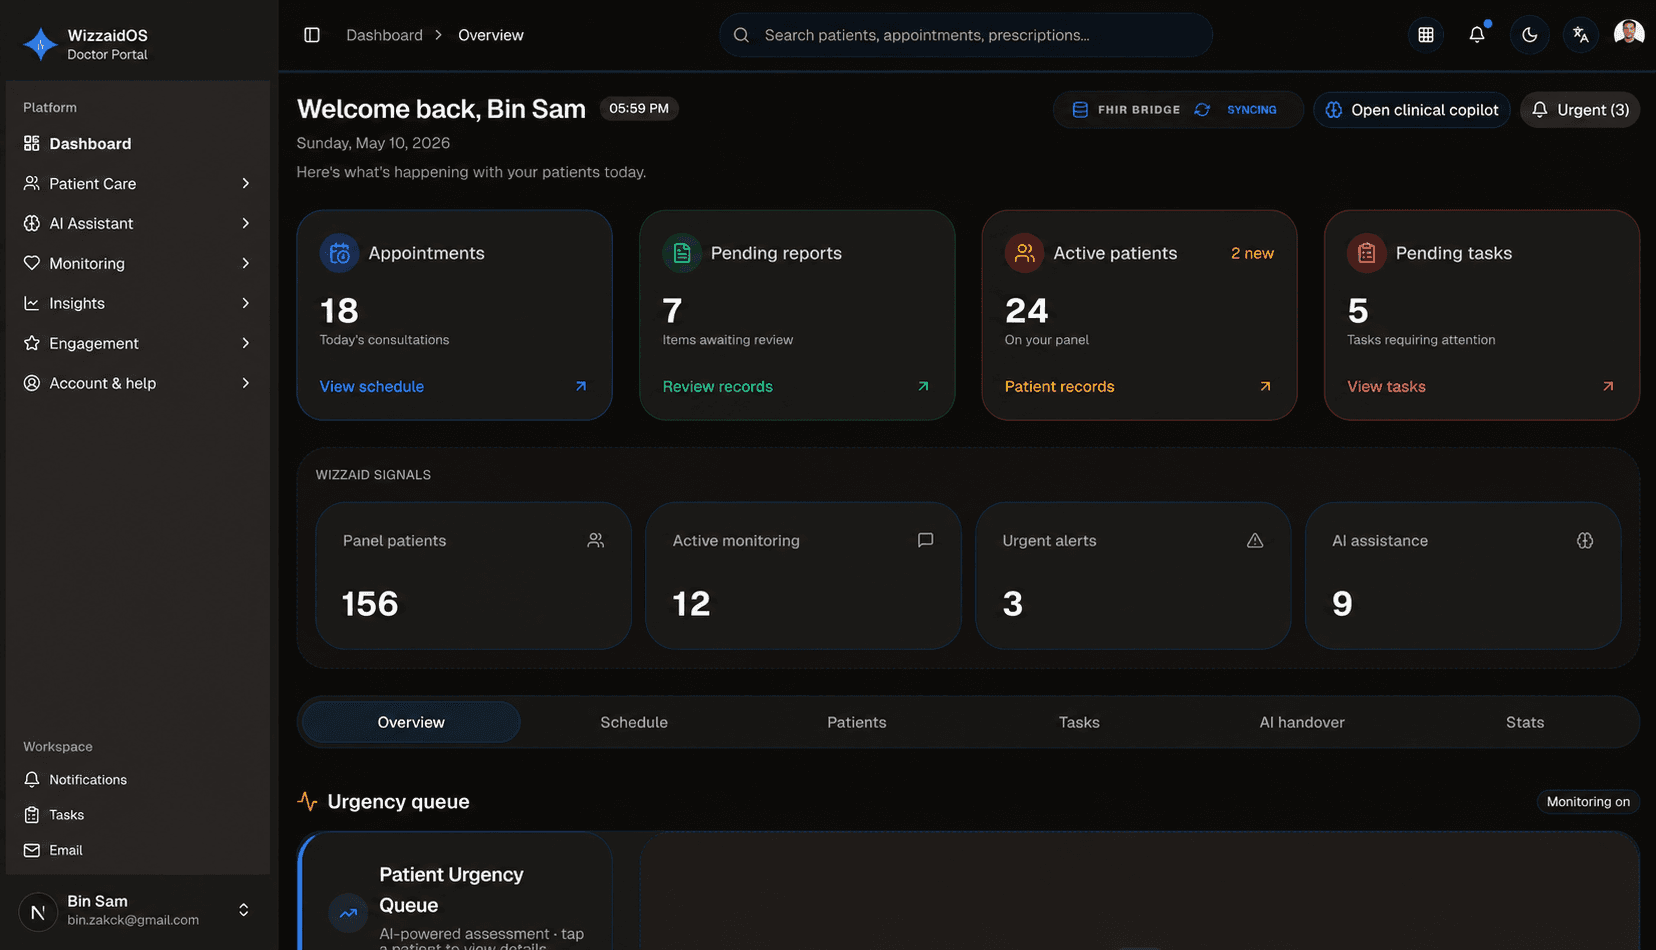Click the Urgent alerts warning triangle icon

click(1255, 540)
